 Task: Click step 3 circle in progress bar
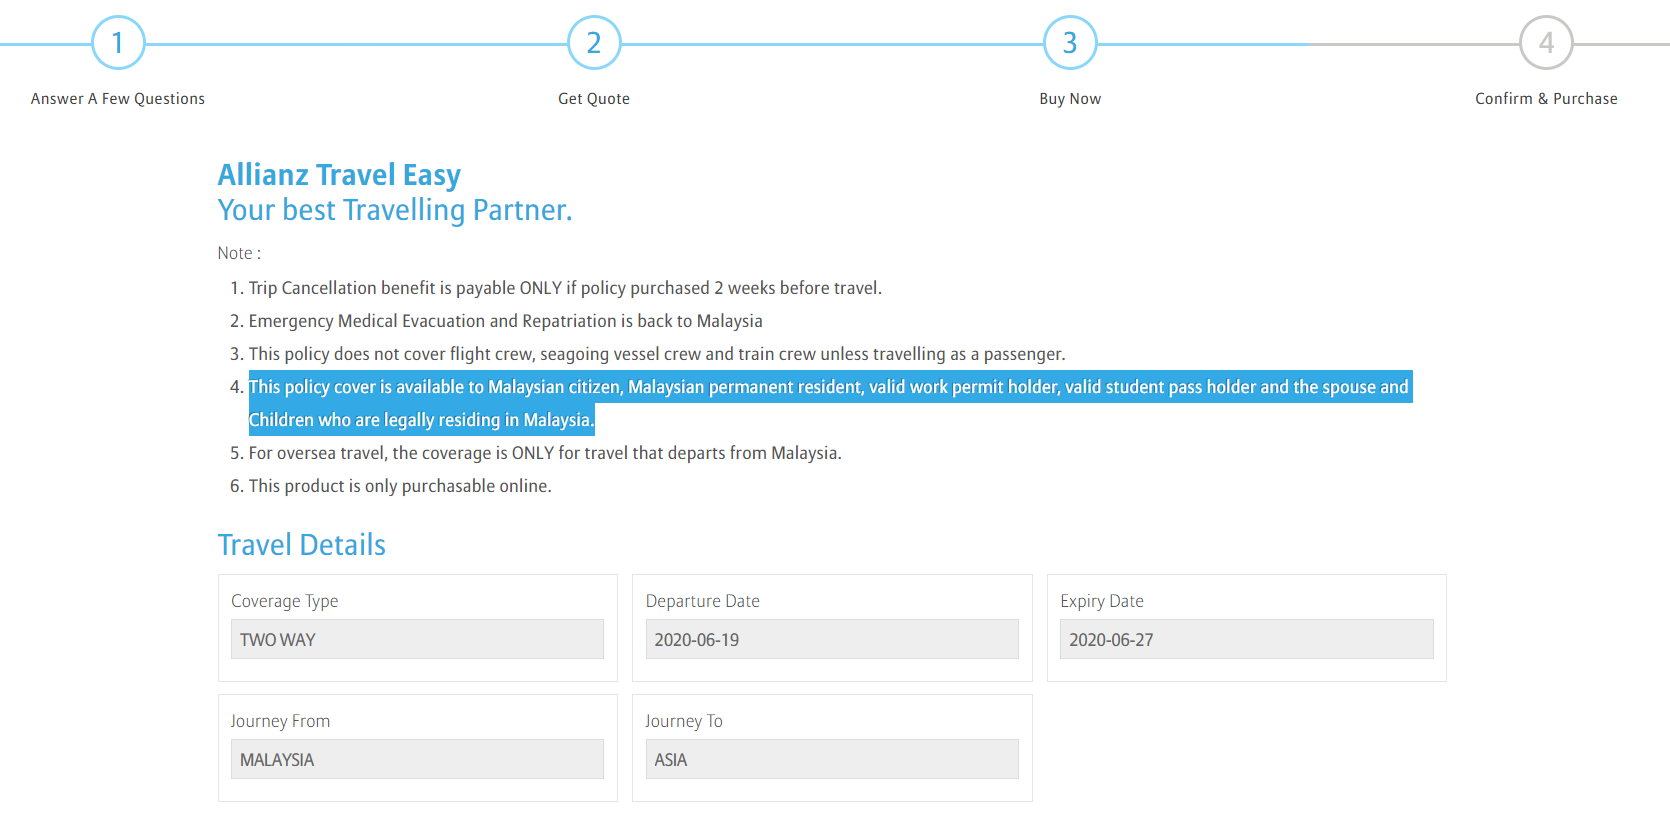coord(1070,43)
